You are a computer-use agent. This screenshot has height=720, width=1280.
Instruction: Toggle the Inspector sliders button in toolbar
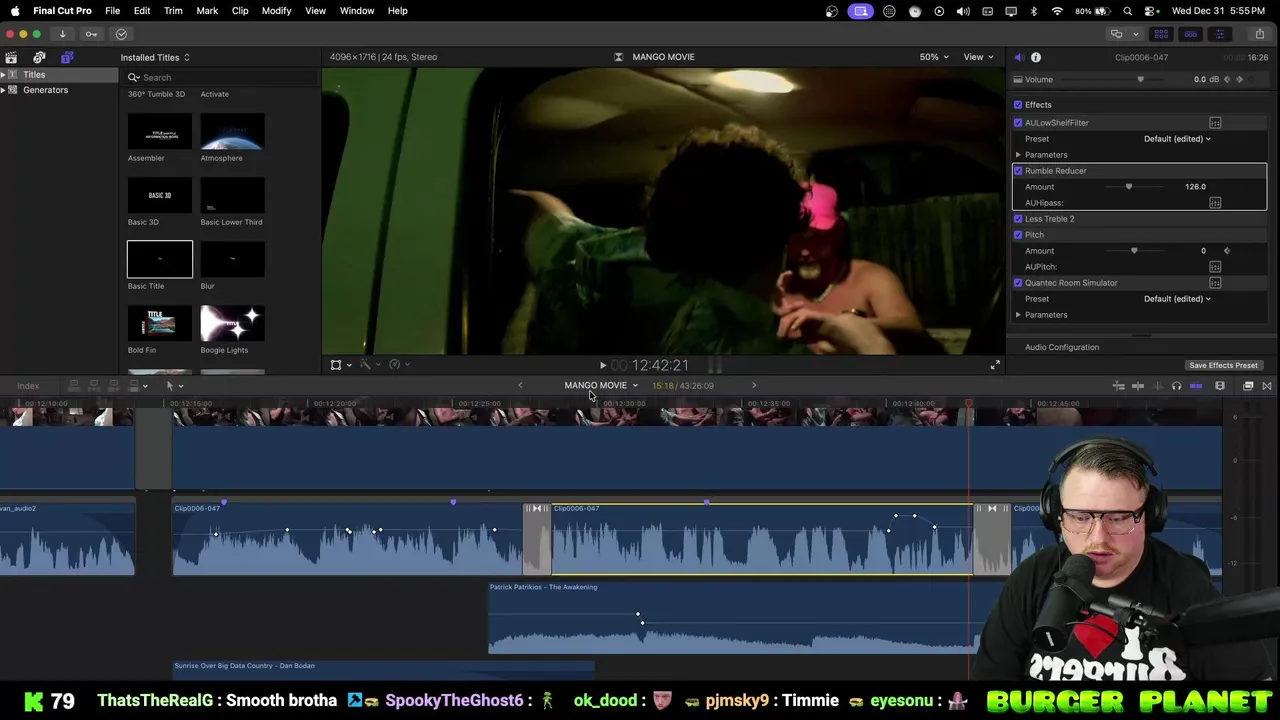click(x=1219, y=34)
